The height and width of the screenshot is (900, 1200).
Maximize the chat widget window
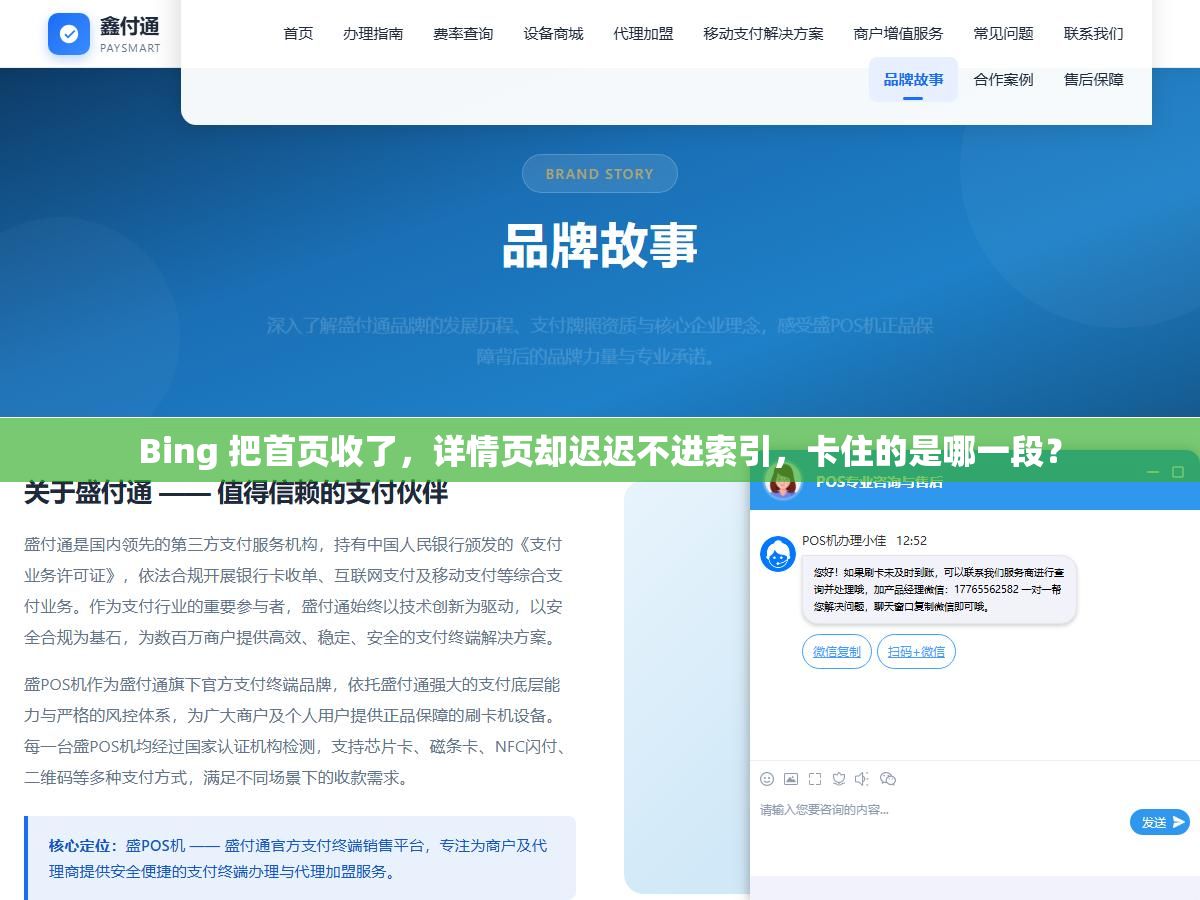pyautogui.click(x=1178, y=472)
